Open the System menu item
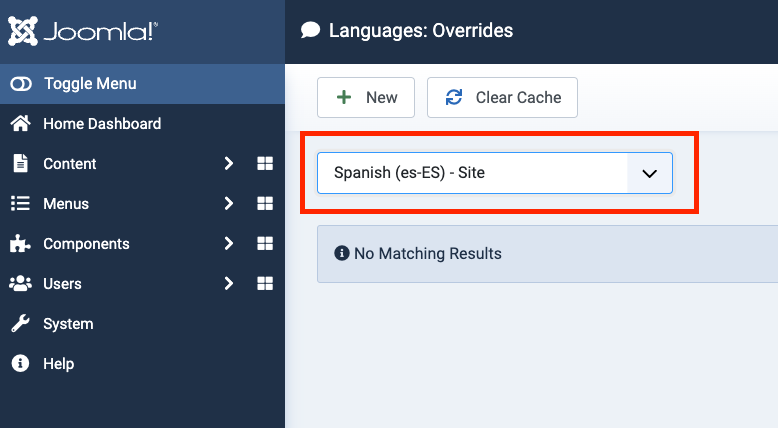The height and width of the screenshot is (428, 778). coord(68,324)
